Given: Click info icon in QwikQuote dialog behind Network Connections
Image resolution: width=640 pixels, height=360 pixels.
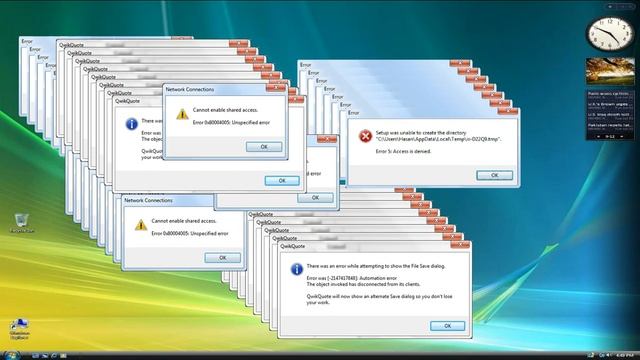Looking at the screenshot, I should point(131,124).
